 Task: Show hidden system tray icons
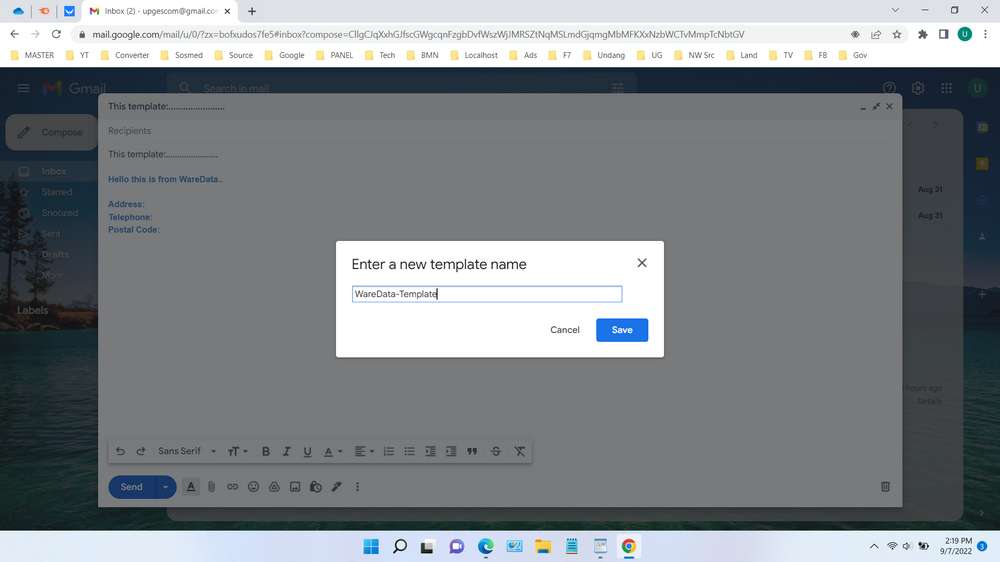coord(874,547)
